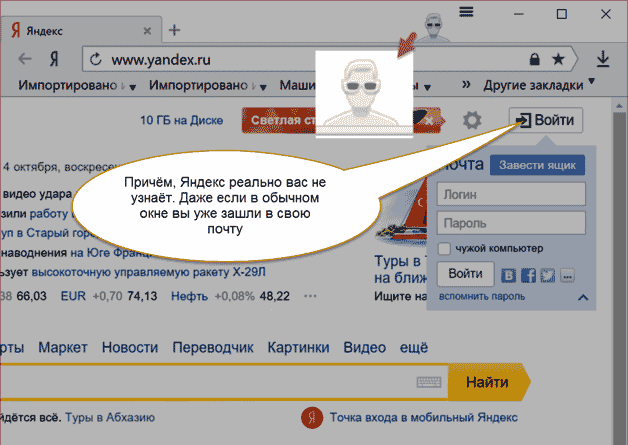Focus the Пароль input field
The height and width of the screenshot is (445, 628).
511,223
